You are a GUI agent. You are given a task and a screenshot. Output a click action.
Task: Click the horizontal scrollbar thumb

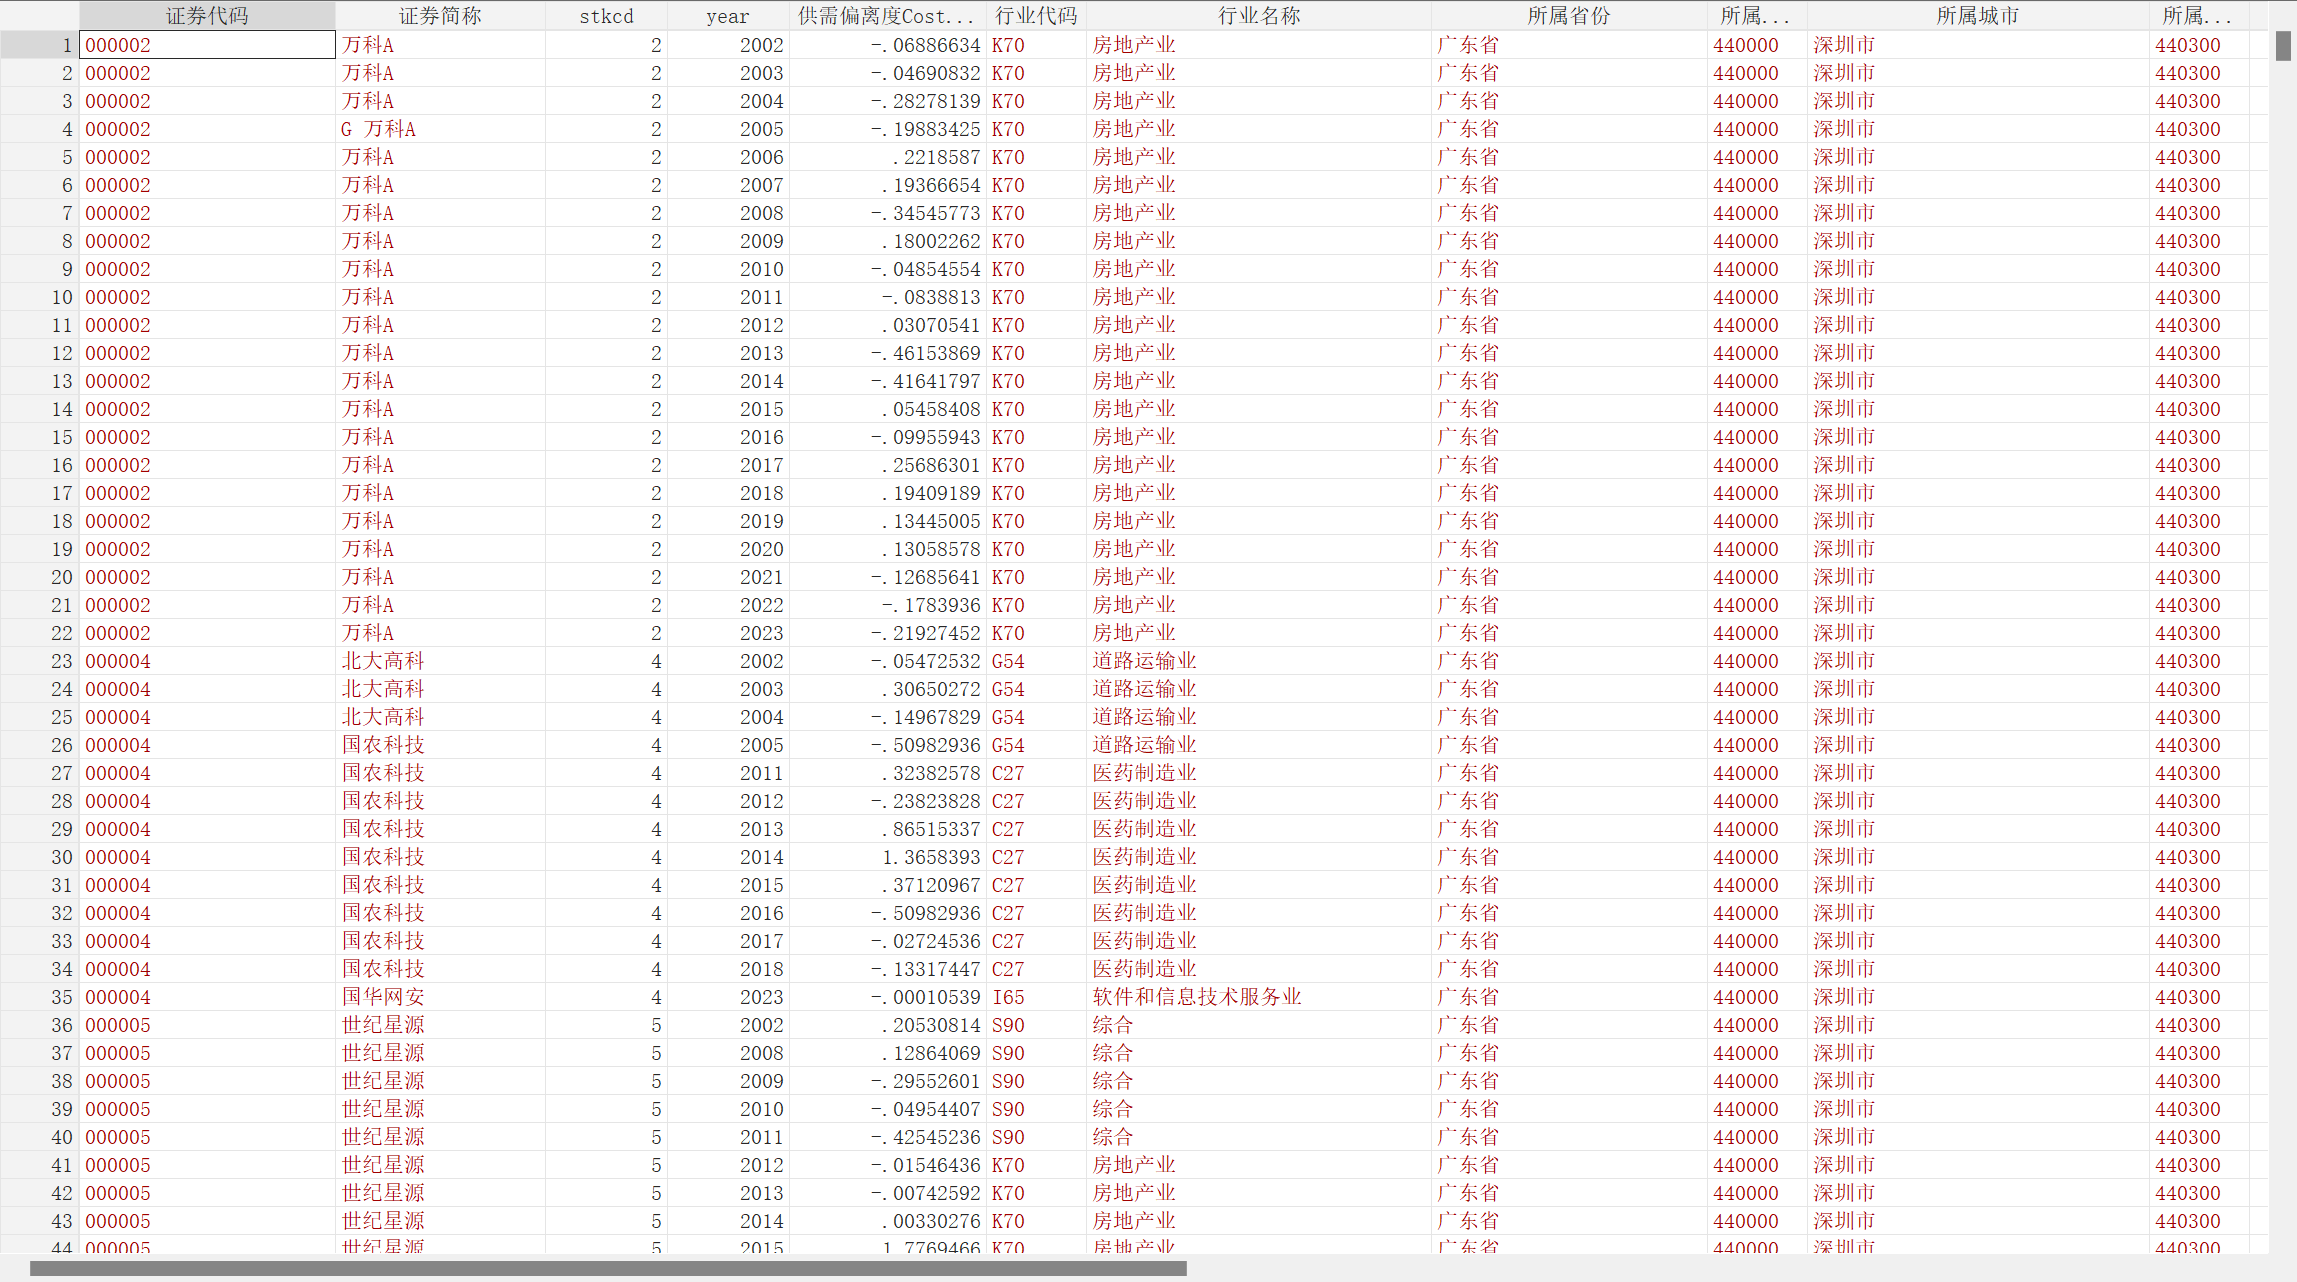click(608, 1268)
